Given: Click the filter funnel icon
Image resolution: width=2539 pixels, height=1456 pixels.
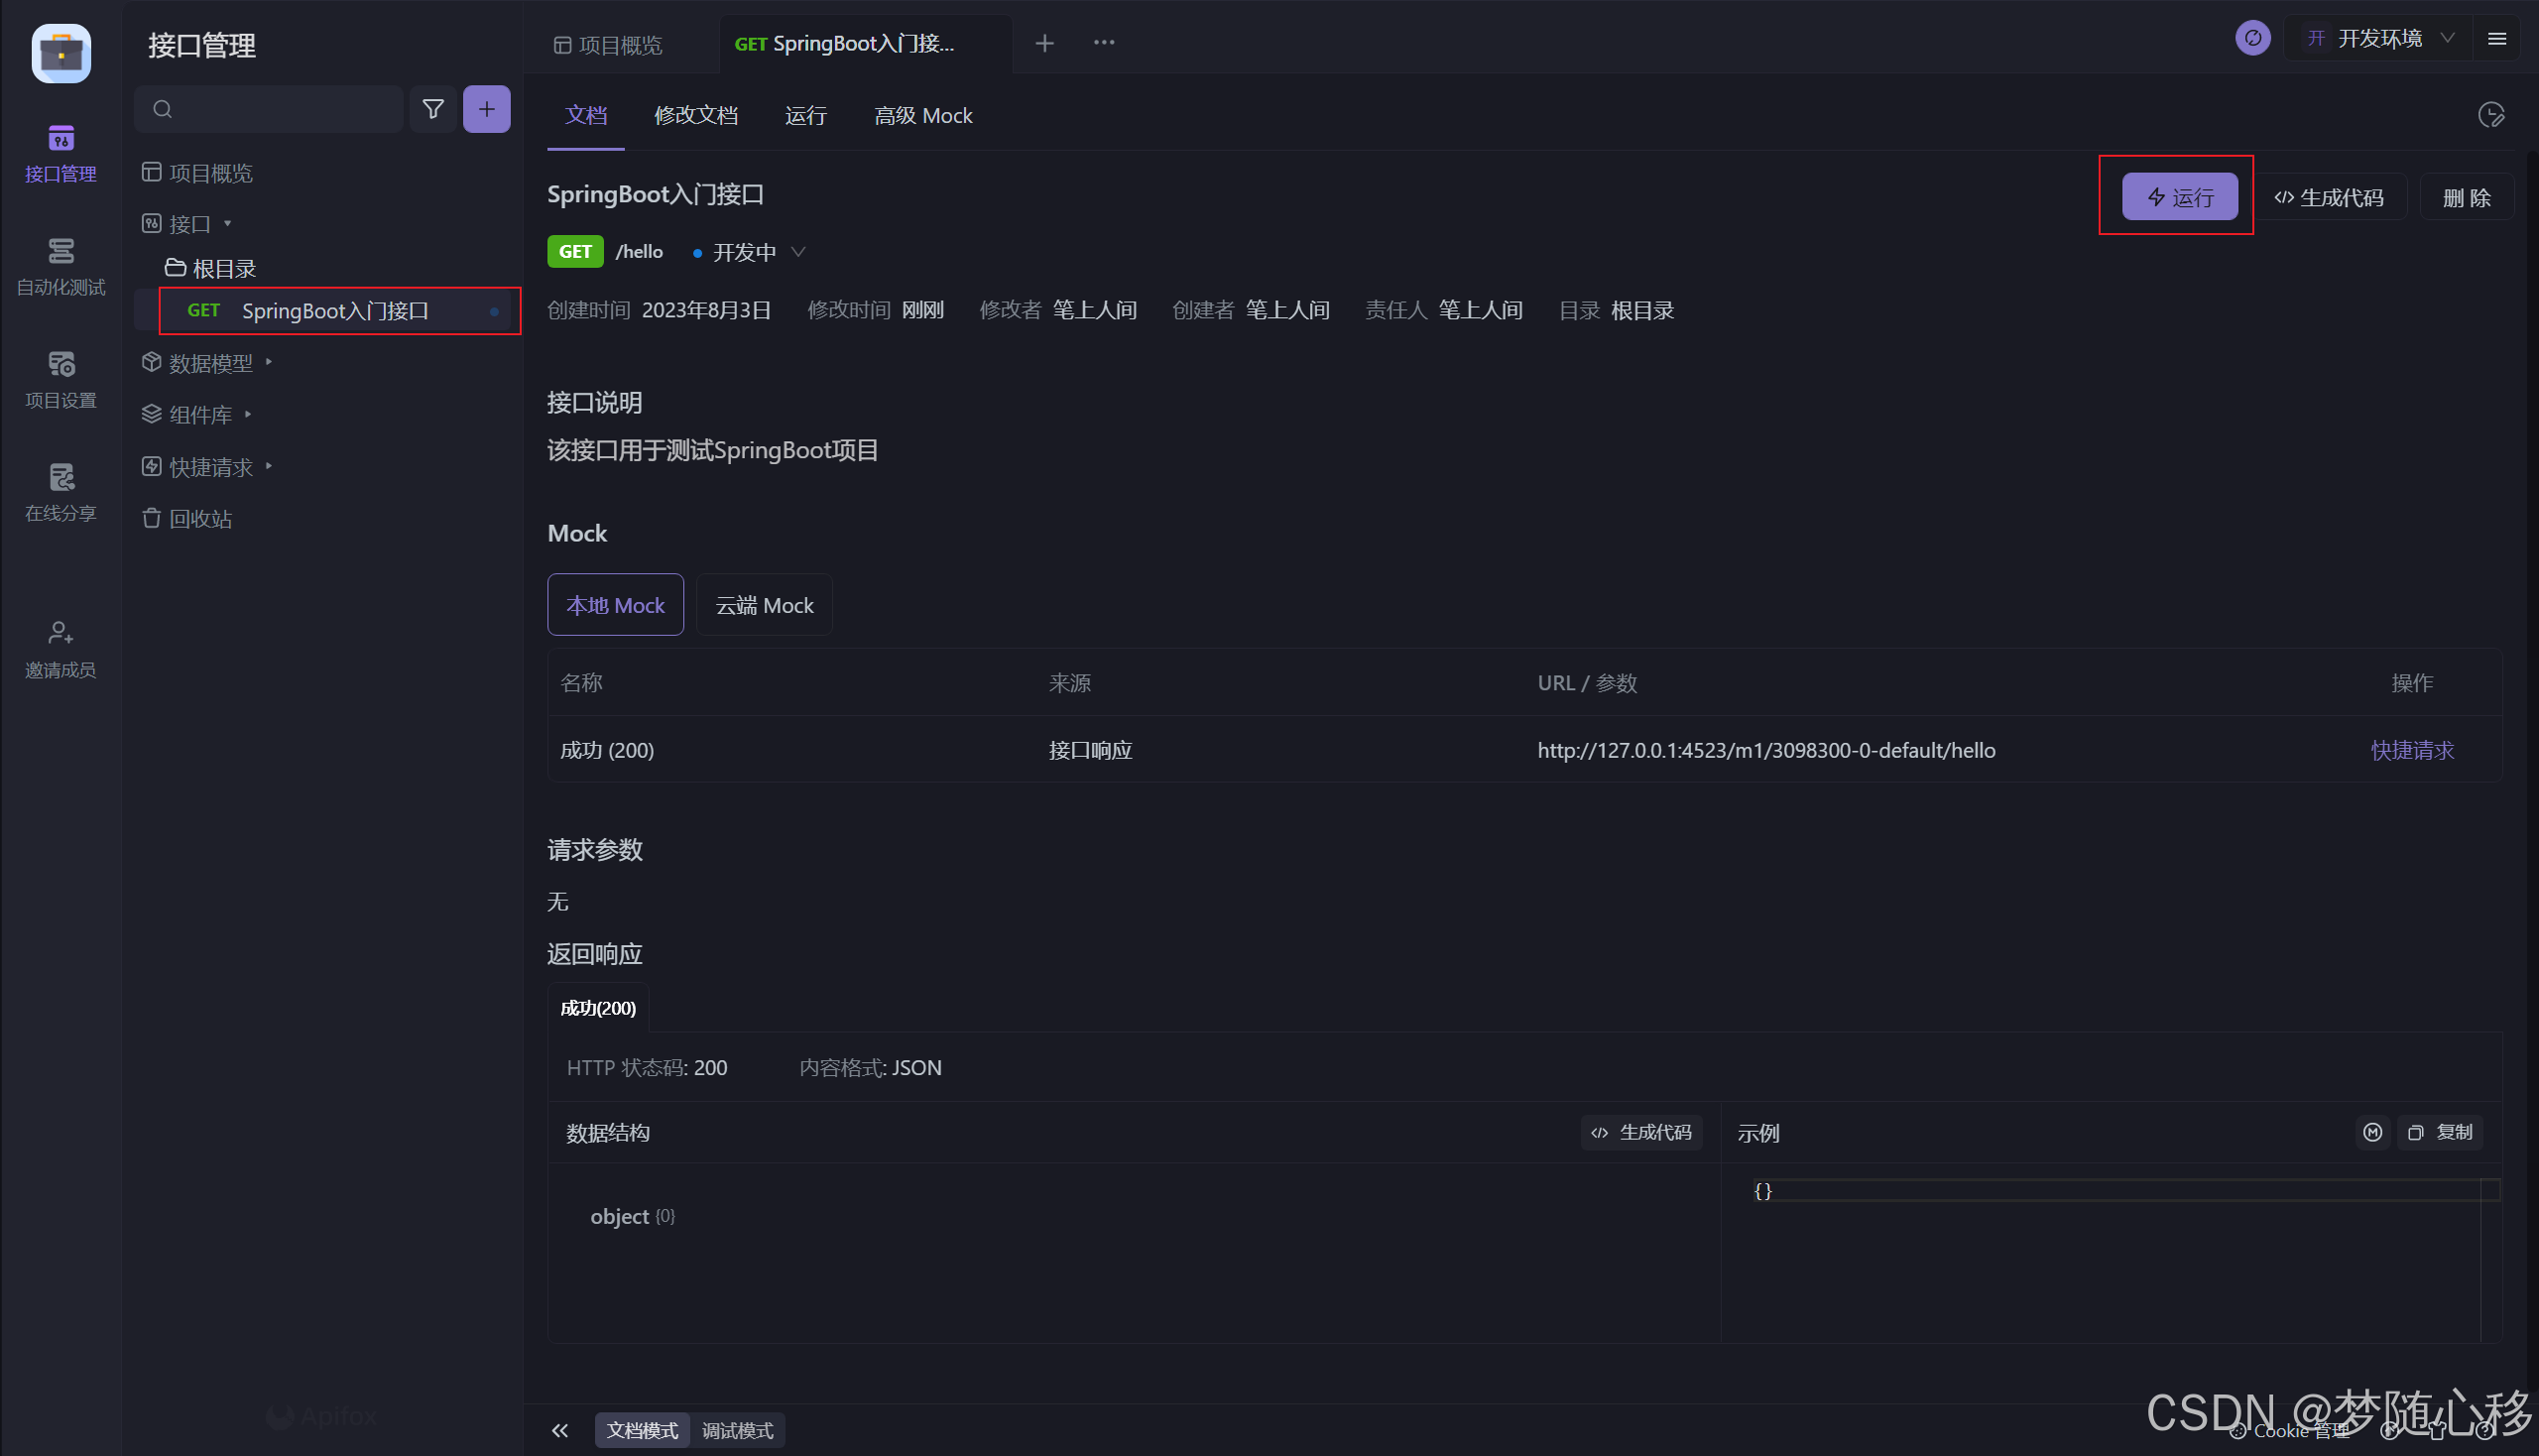Looking at the screenshot, I should click(x=433, y=109).
